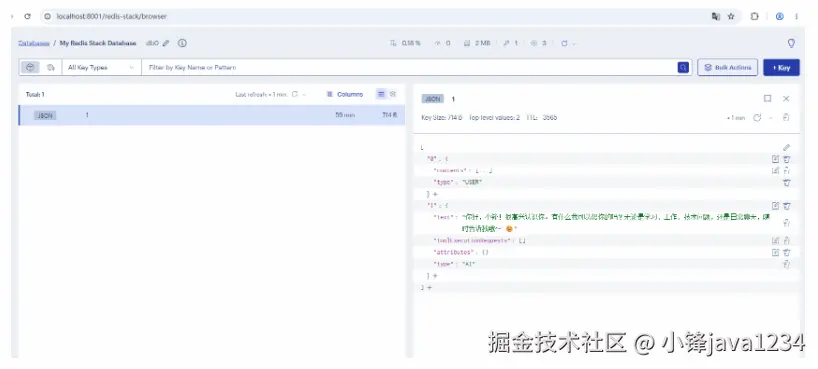Show database info icon
The height and width of the screenshot is (369, 818).
(182, 43)
